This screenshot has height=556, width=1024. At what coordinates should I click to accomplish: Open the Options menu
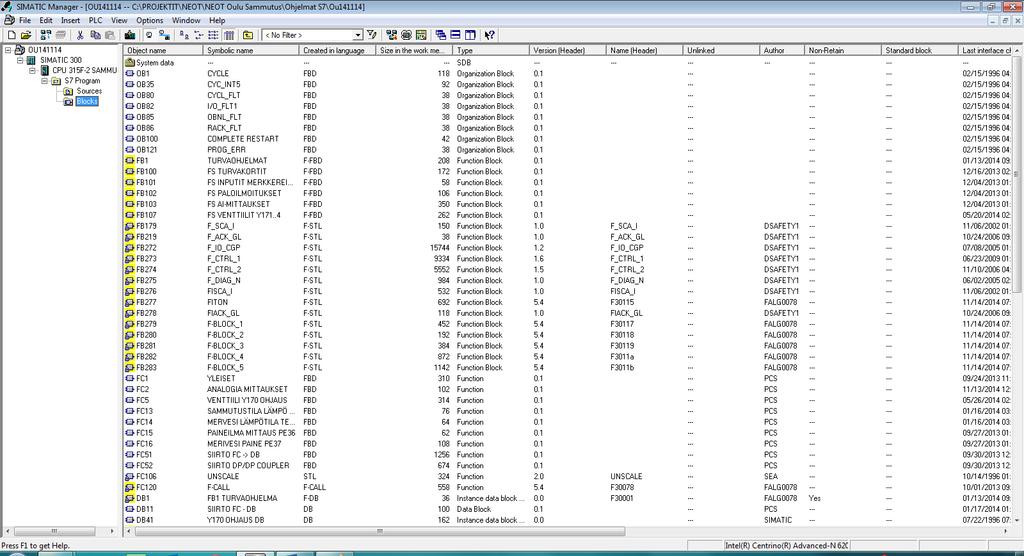[150, 20]
